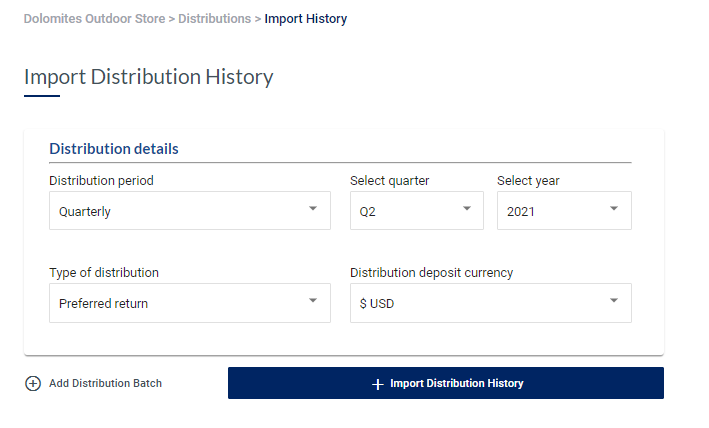The width and height of the screenshot is (709, 428).
Task: Click the Import Distribution History page title
Action: coord(148,77)
